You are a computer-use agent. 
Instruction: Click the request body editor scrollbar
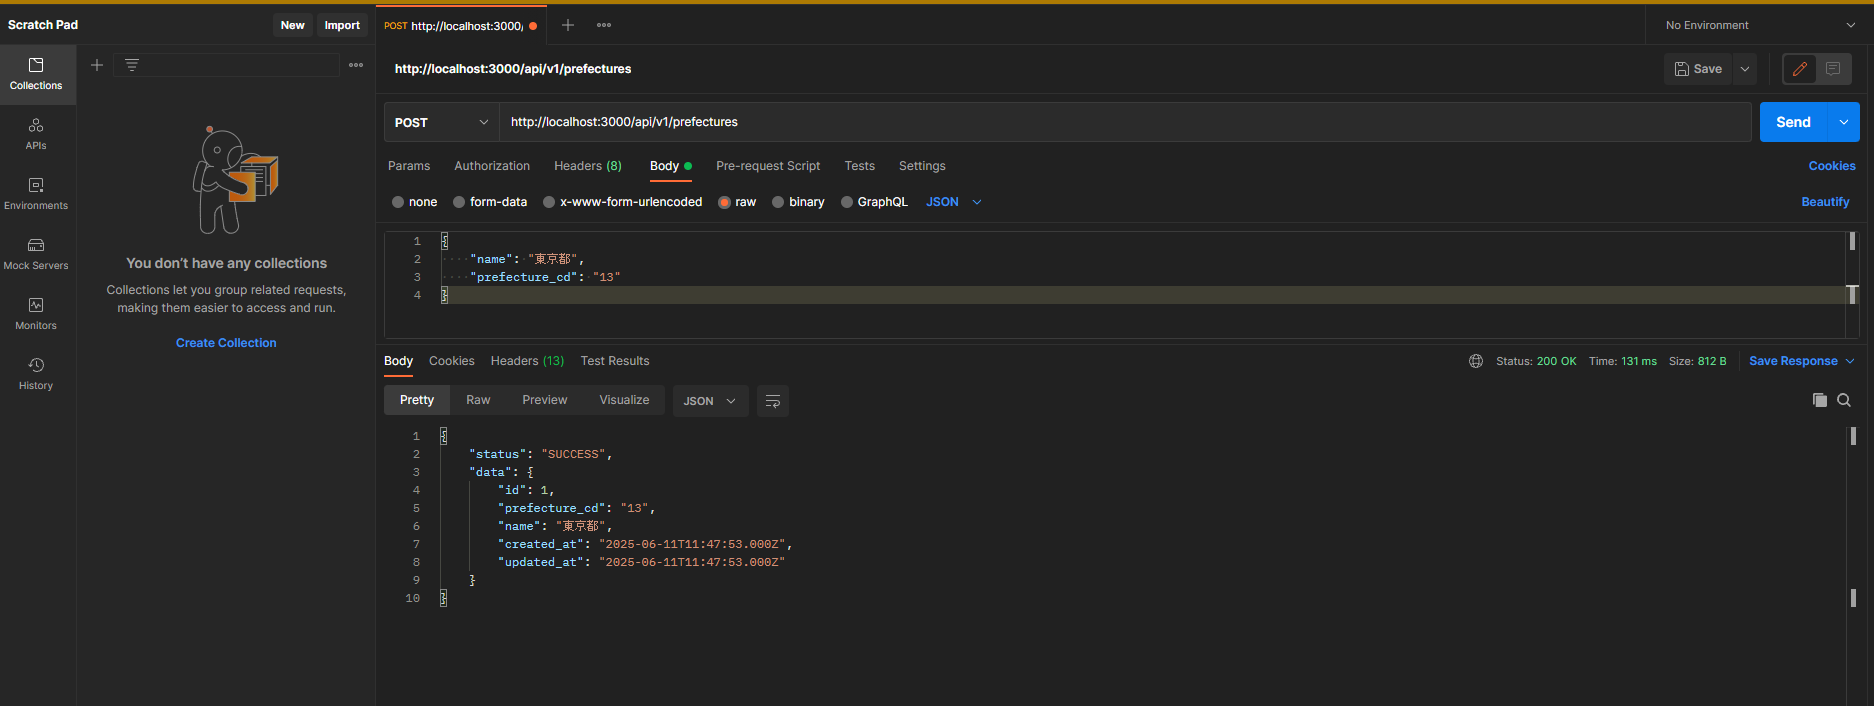coord(1852,285)
